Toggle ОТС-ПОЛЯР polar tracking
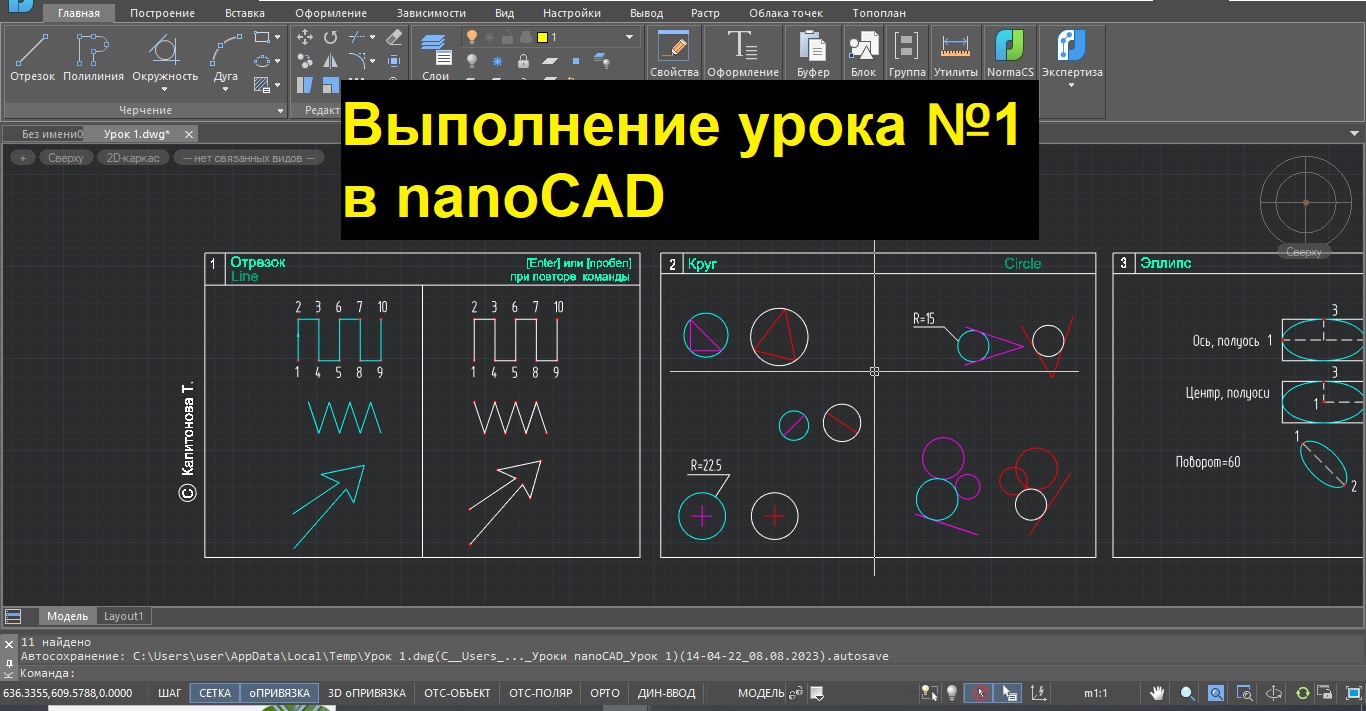The image size is (1366, 711). click(x=541, y=693)
